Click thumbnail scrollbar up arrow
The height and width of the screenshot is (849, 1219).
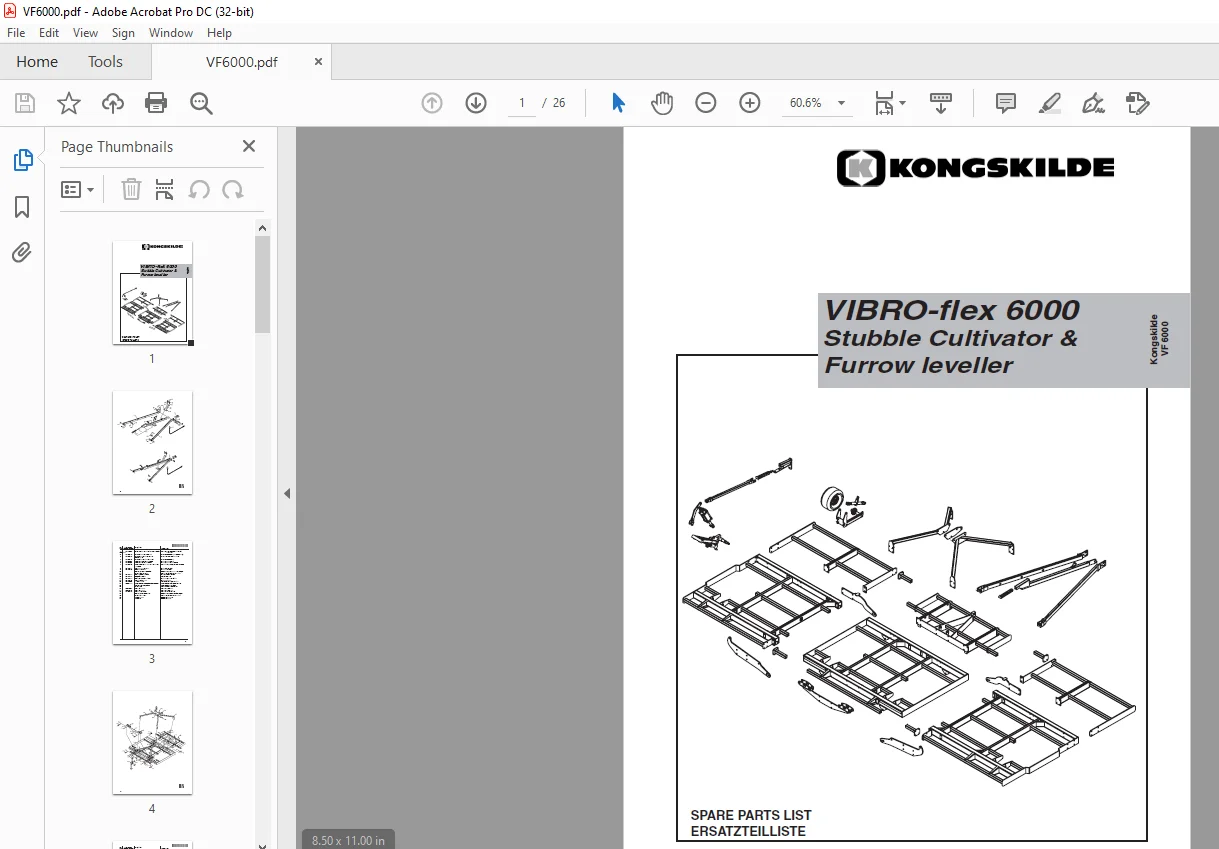263,228
